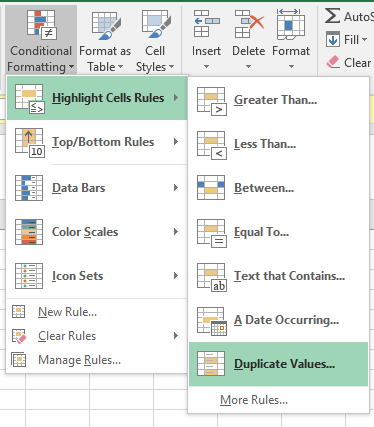
Task: Choose the Equal To... menu entry
Action: tap(278, 232)
